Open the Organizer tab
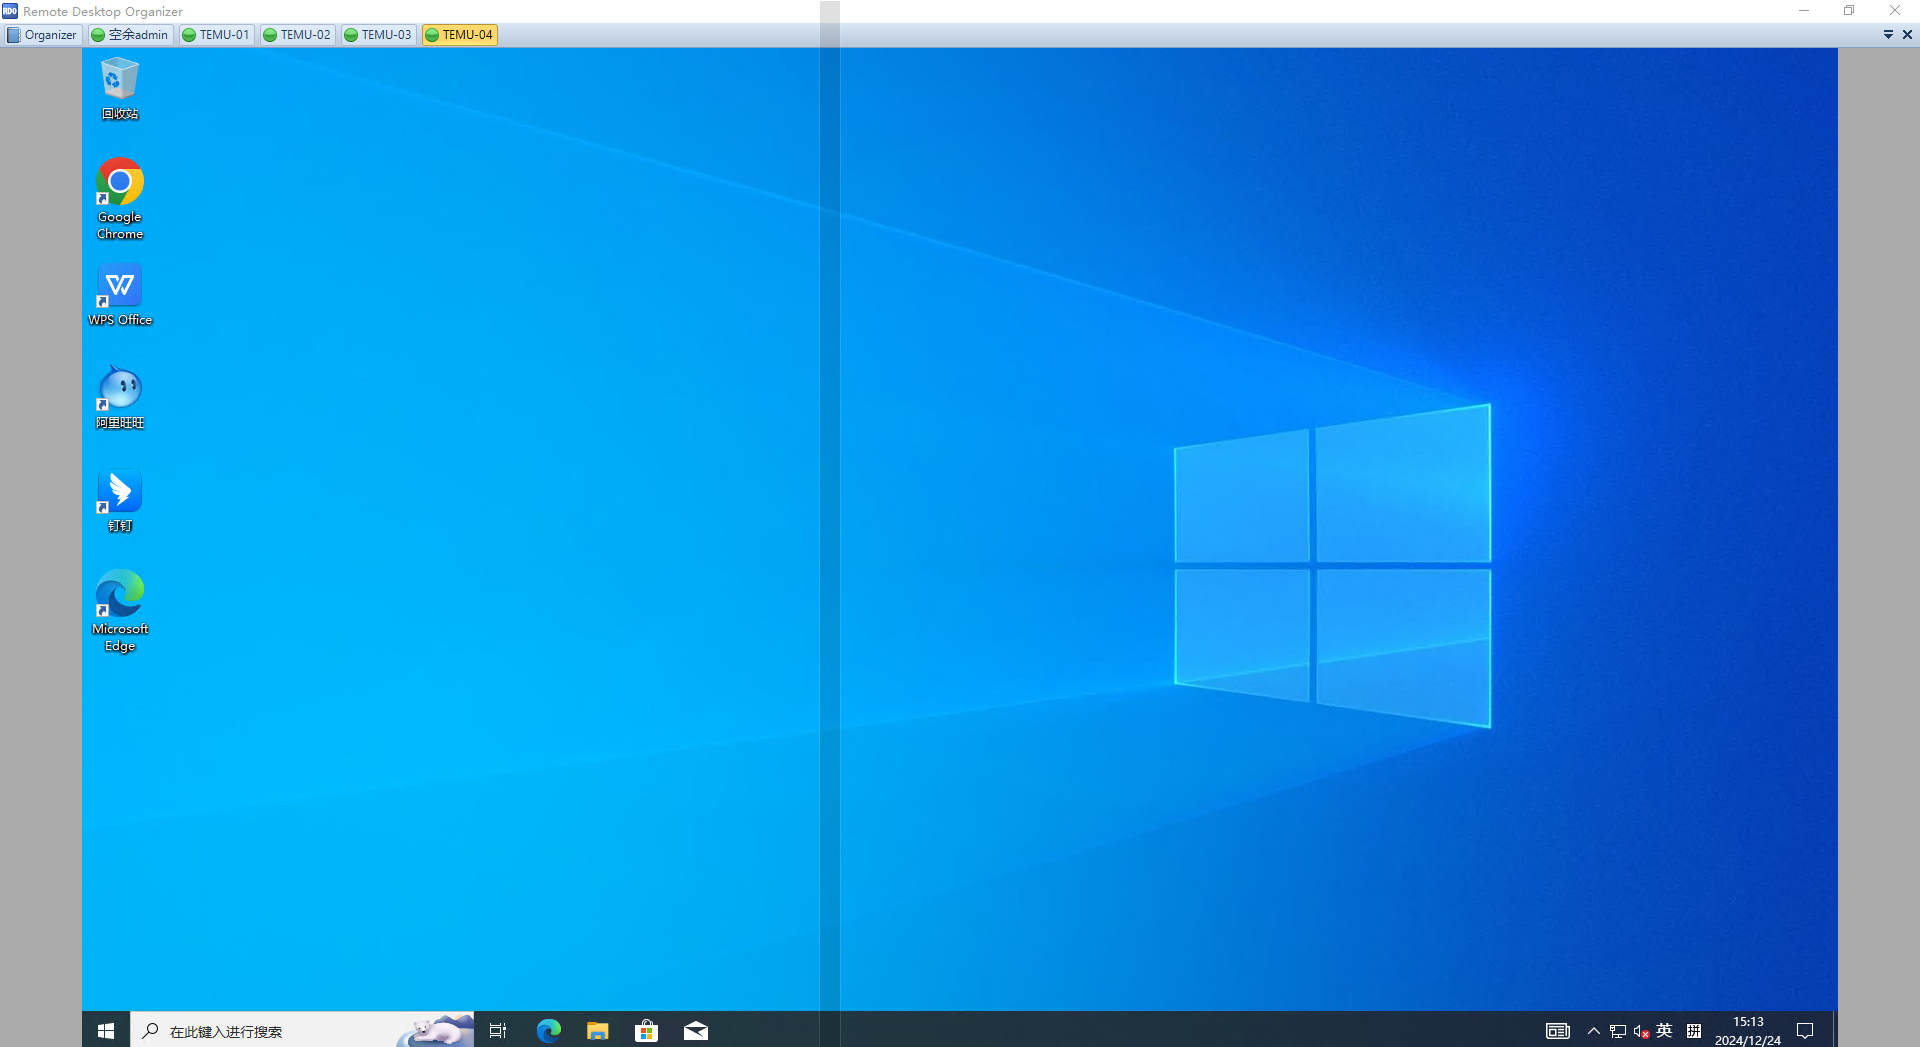Image resolution: width=1920 pixels, height=1047 pixels. [42, 35]
